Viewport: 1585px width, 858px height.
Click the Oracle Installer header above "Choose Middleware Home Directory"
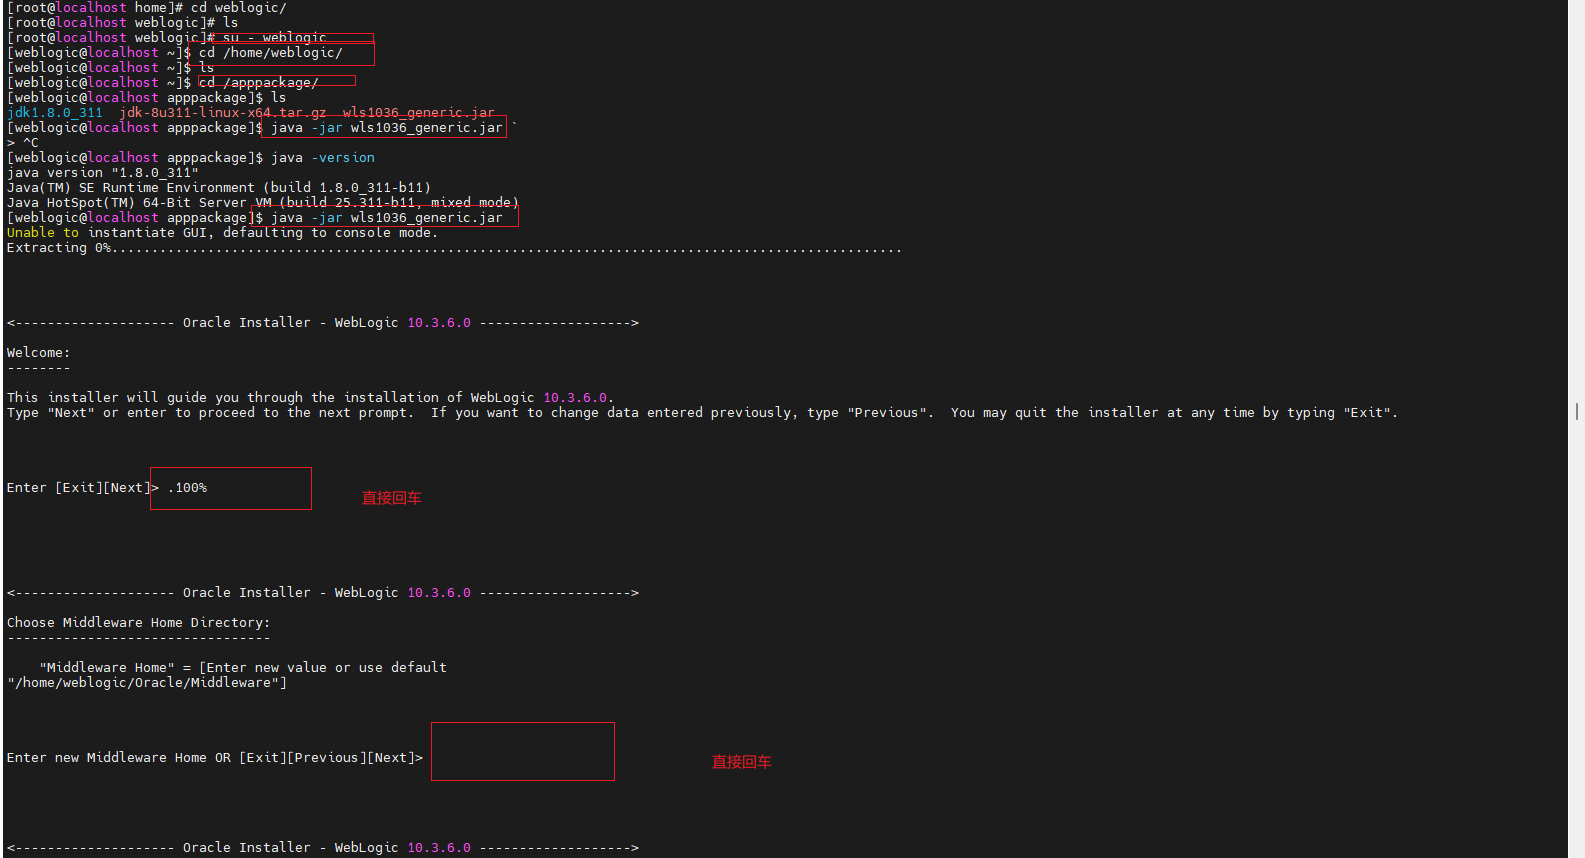[323, 593]
